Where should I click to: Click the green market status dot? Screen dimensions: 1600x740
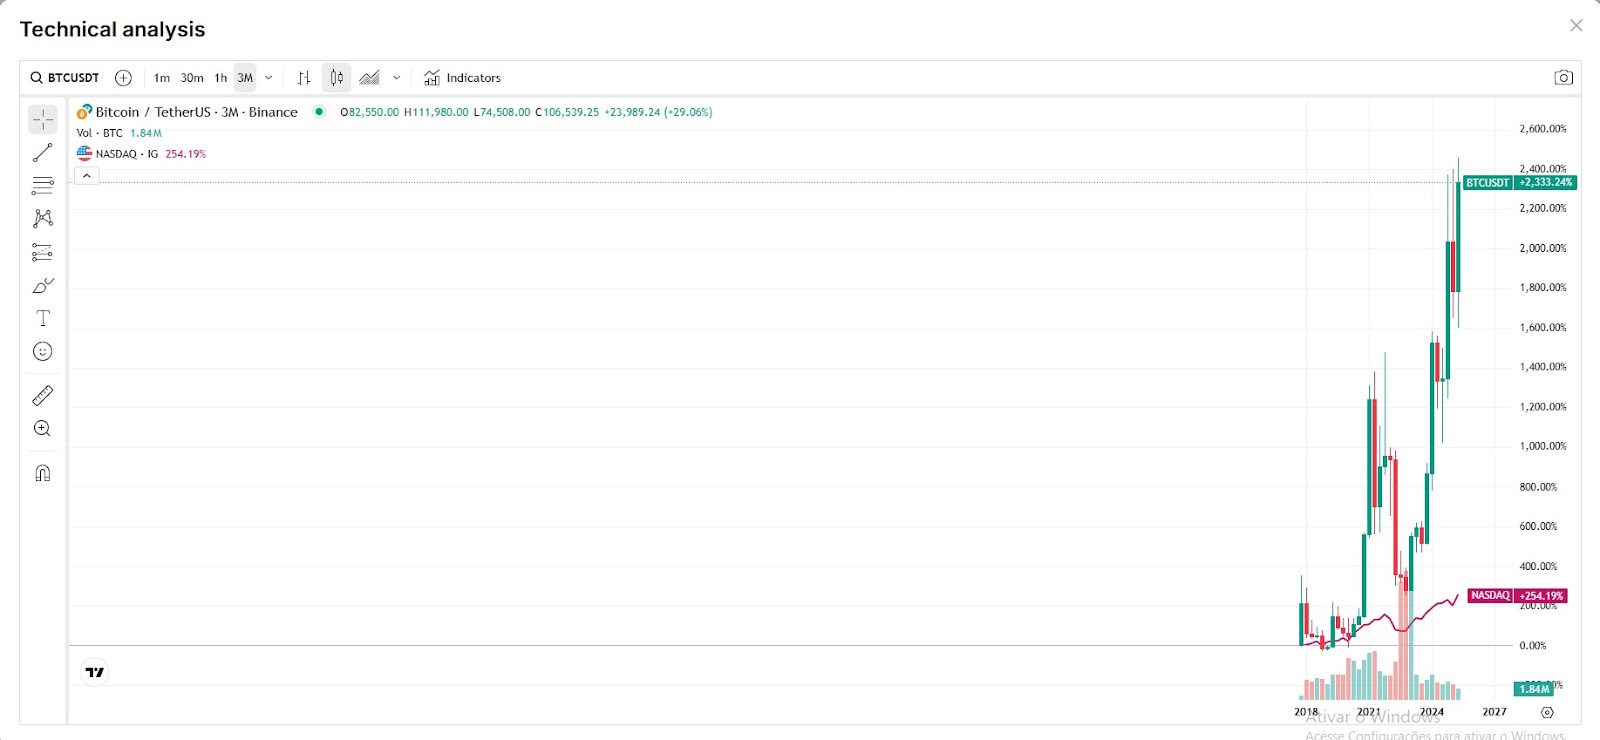(x=319, y=112)
